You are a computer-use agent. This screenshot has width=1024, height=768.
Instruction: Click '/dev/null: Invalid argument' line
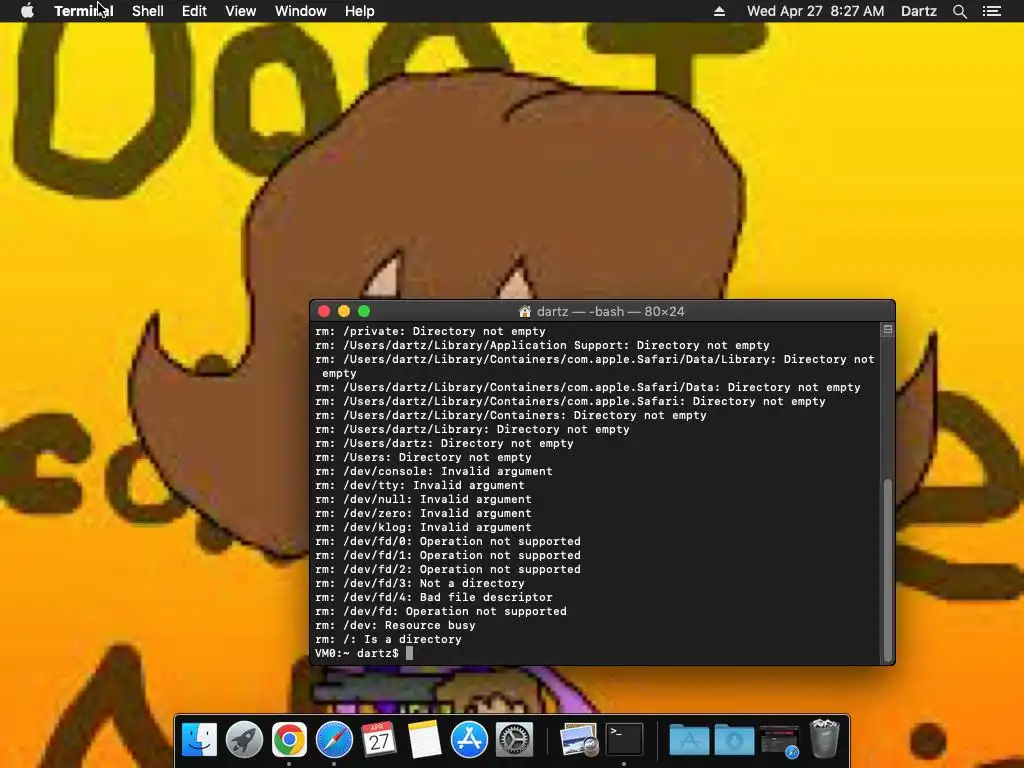point(423,500)
